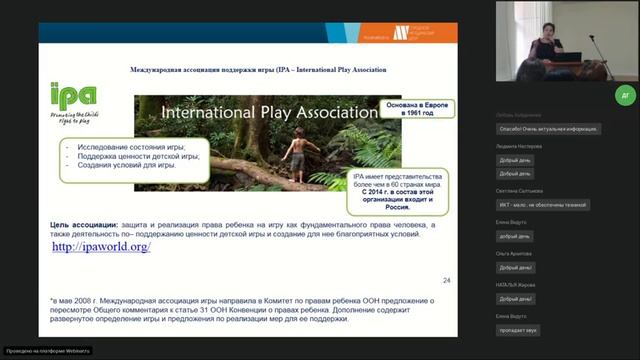The image size is (640, 360).
Task: Open the ipaworld.org link on the slide
Action: pos(101,247)
